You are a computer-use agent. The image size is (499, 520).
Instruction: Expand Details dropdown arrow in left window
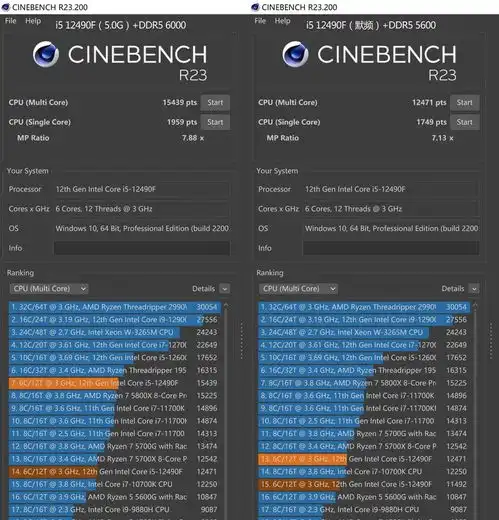(x=225, y=289)
